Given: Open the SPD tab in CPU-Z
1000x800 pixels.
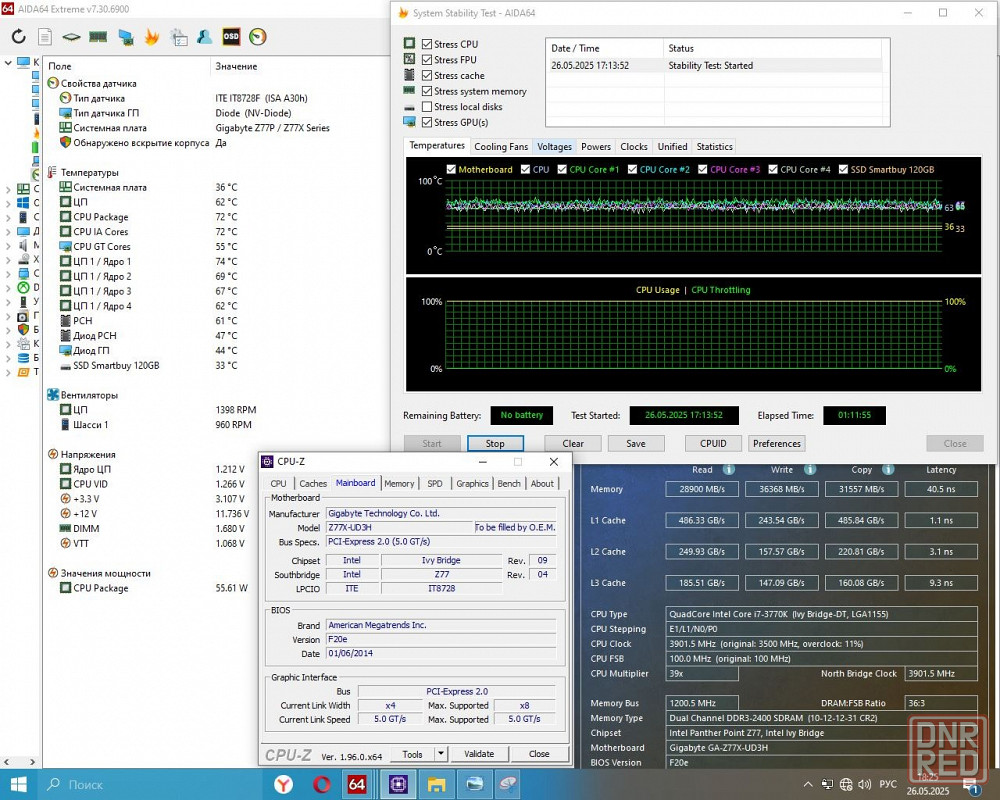Looking at the screenshot, I should coord(435,484).
